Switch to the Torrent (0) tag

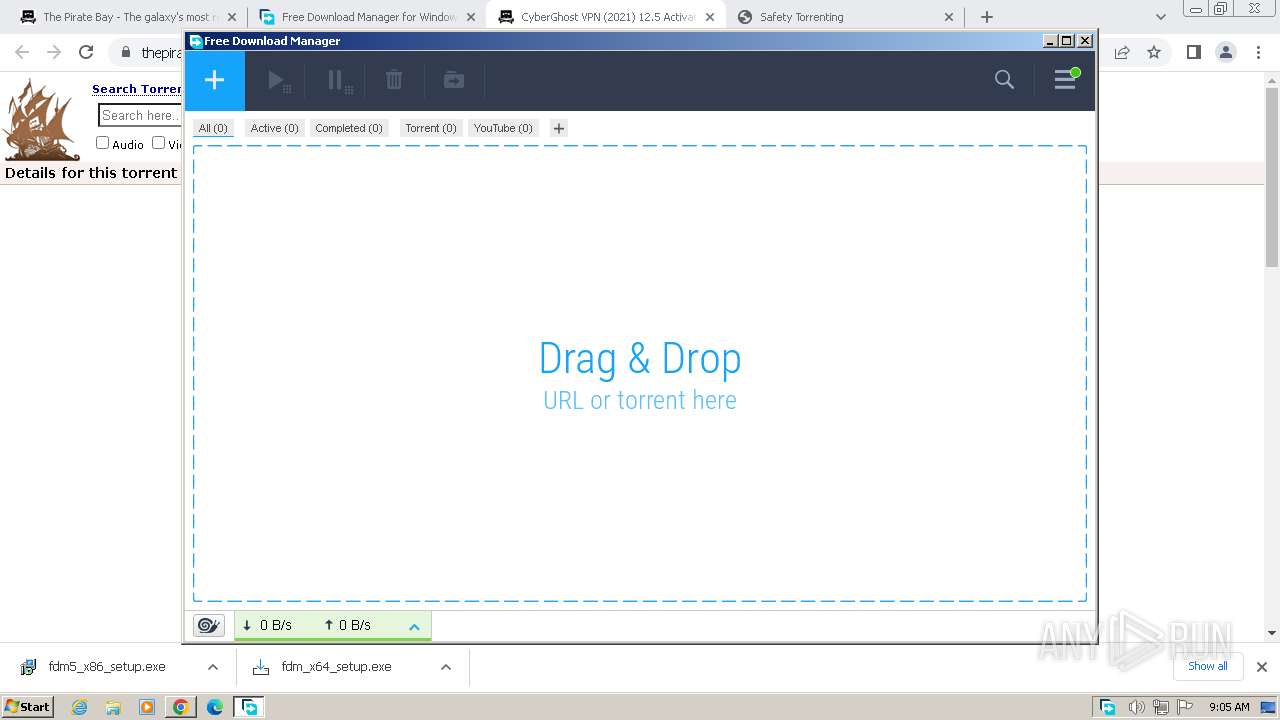[431, 128]
